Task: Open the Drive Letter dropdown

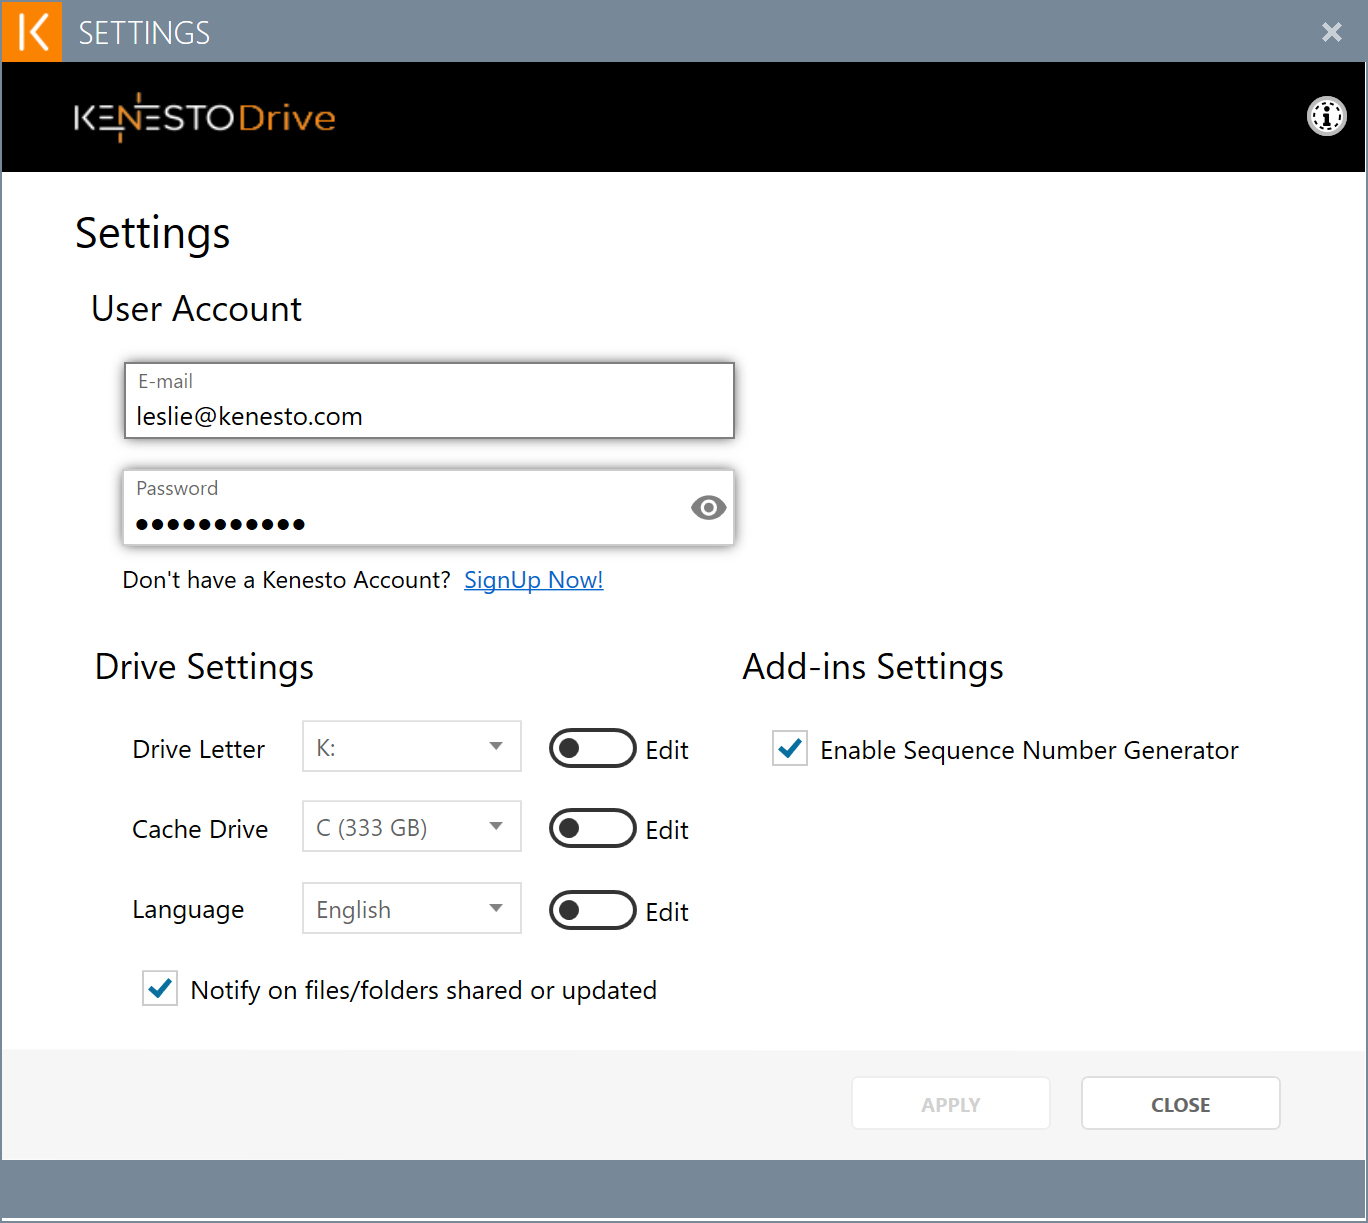Action: 412,746
